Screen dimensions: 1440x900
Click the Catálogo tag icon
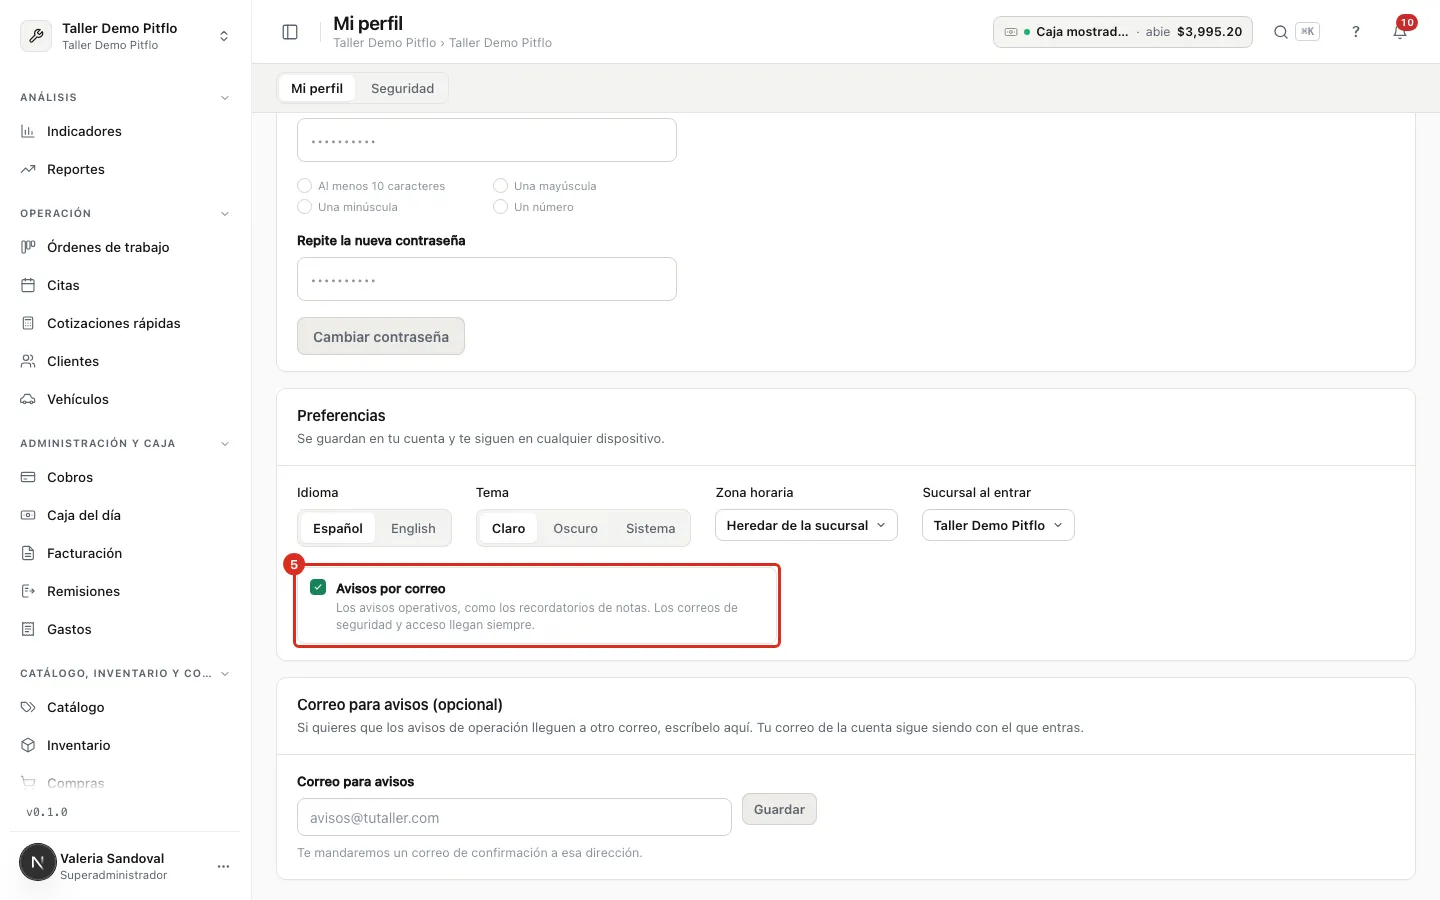(28, 707)
